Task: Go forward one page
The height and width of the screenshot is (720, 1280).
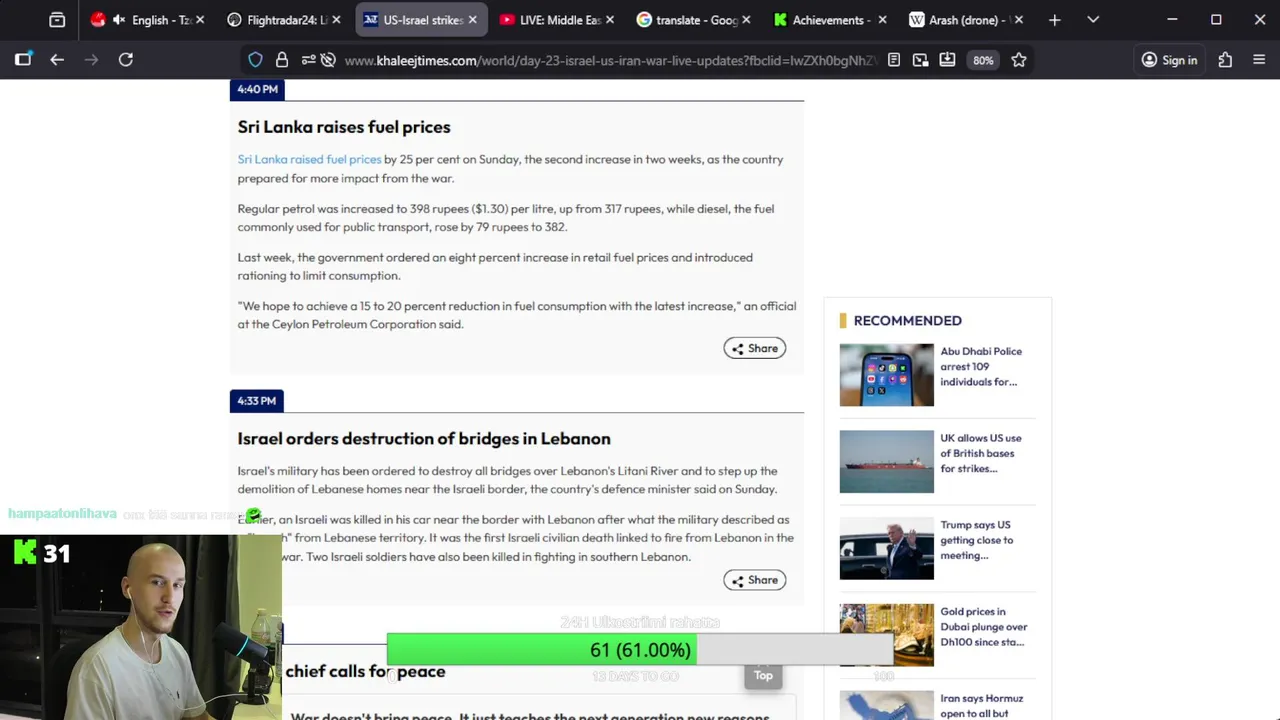Action: point(91,60)
